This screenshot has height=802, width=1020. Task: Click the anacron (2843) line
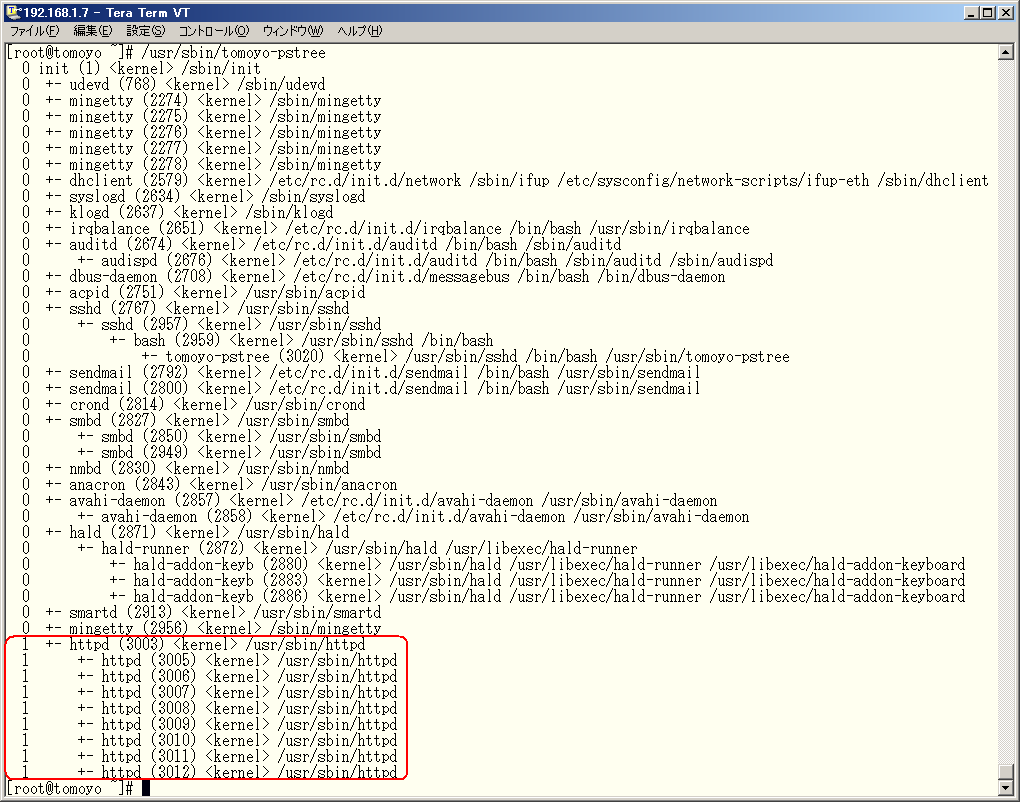[x=209, y=484]
